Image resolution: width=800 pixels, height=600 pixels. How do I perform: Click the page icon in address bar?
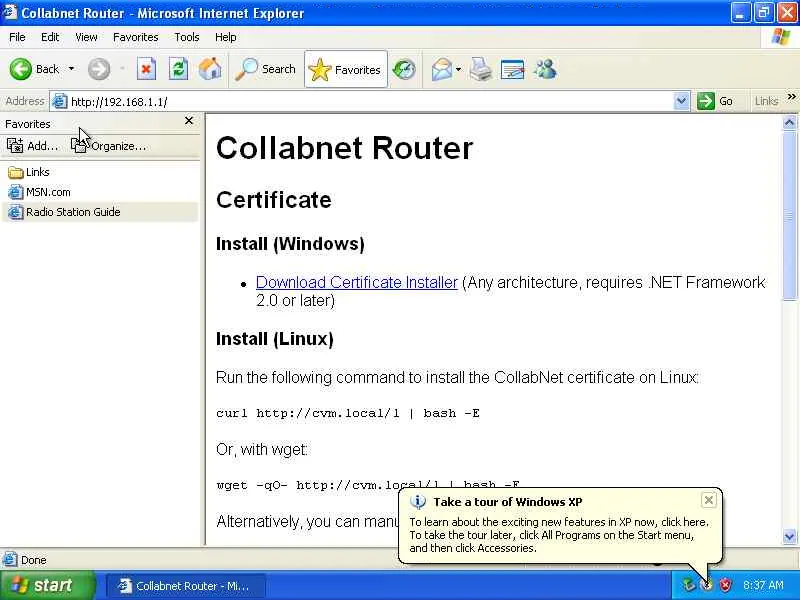click(x=60, y=101)
